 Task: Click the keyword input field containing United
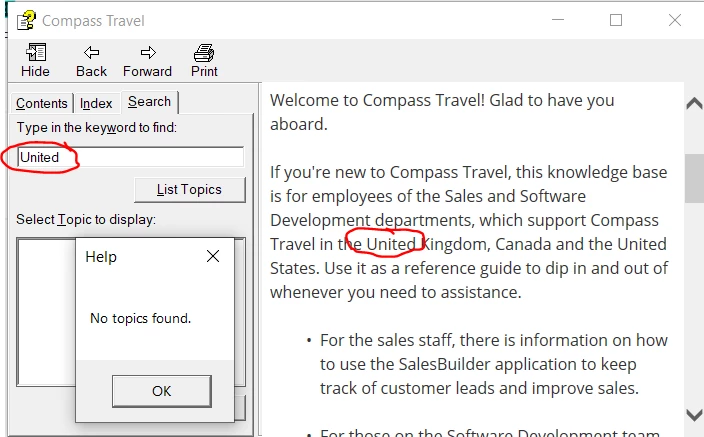pyautogui.click(x=131, y=157)
